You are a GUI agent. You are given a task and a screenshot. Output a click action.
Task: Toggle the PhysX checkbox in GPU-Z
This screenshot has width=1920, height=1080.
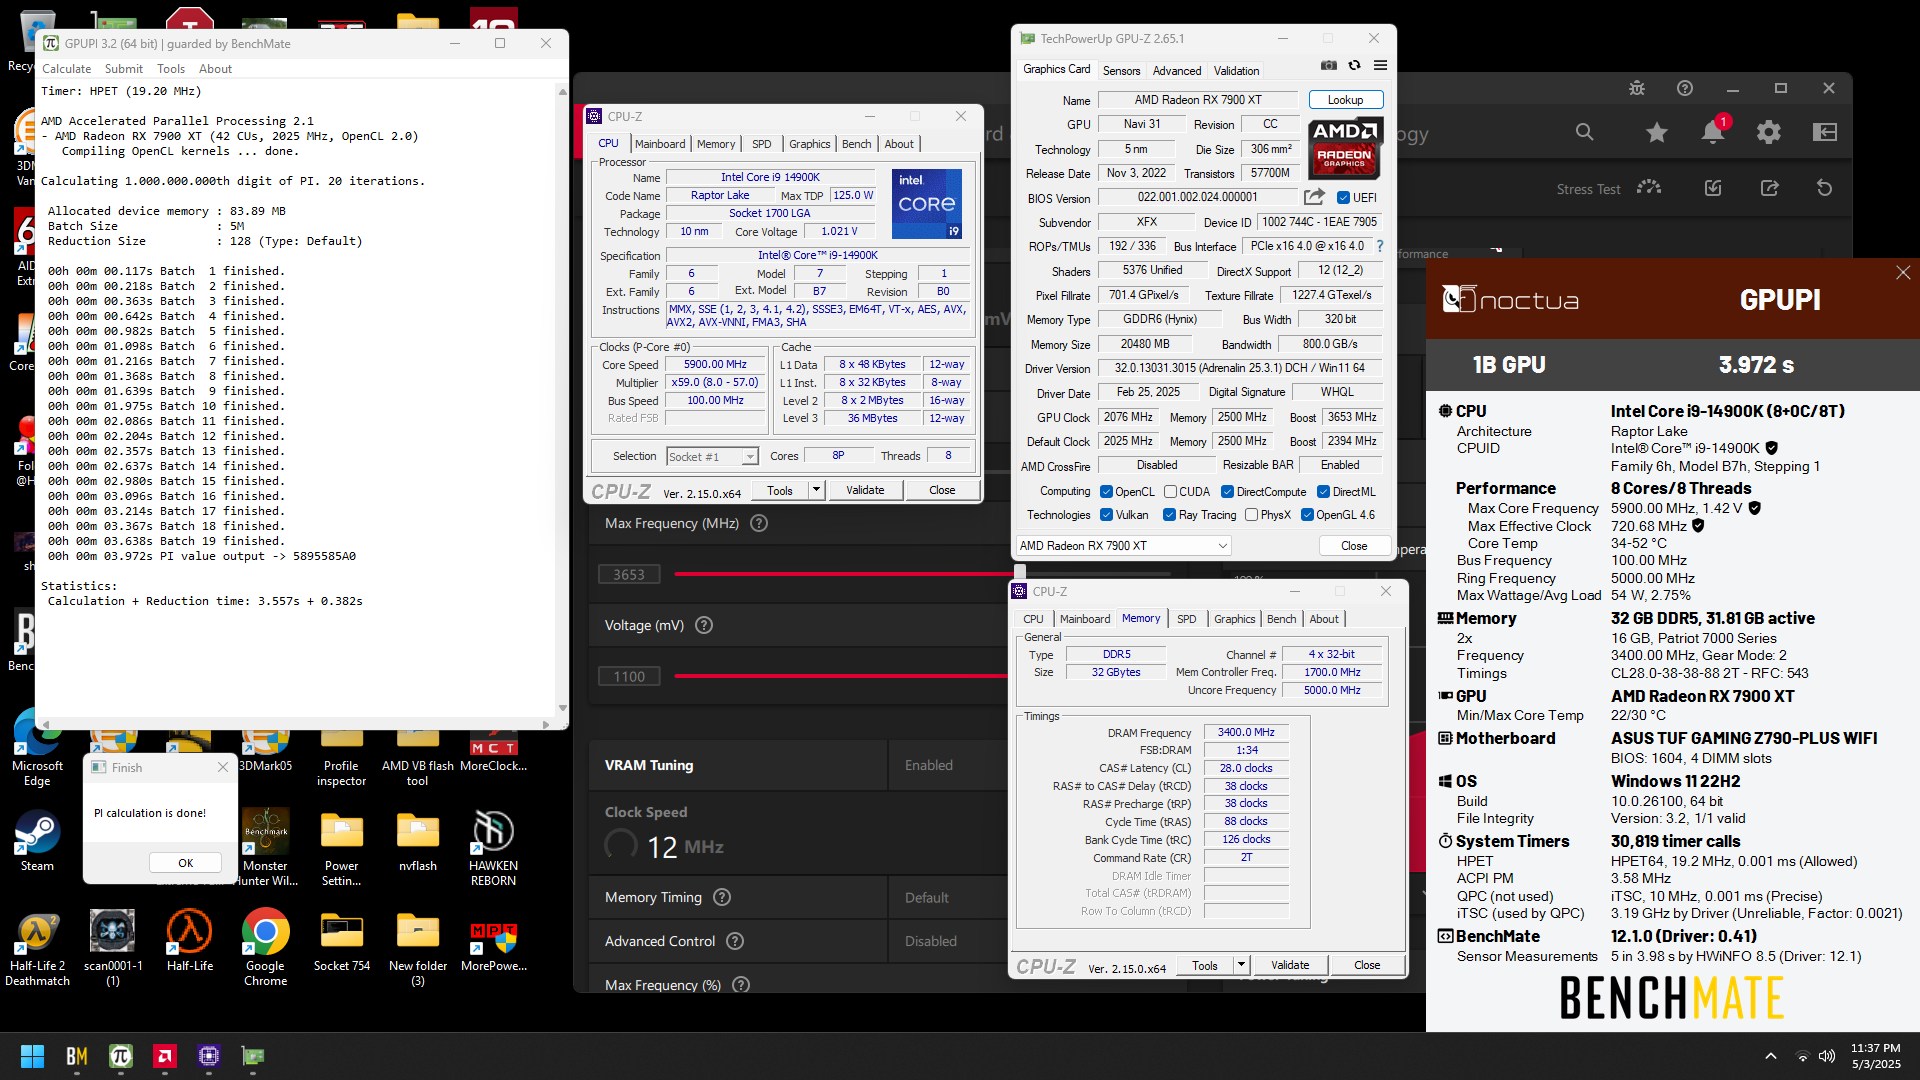(x=1251, y=515)
